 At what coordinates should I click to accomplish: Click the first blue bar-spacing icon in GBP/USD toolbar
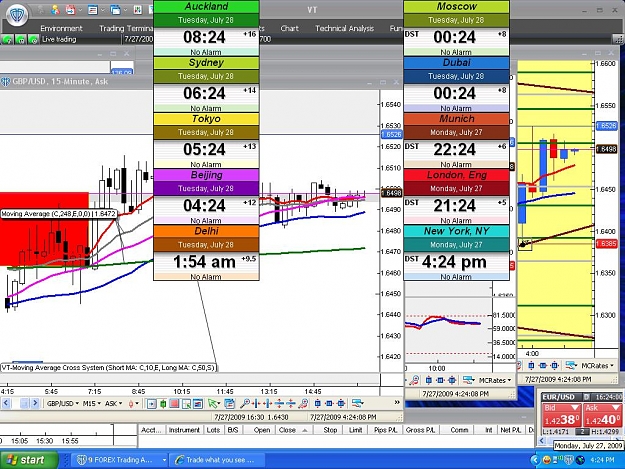click(318, 404)
